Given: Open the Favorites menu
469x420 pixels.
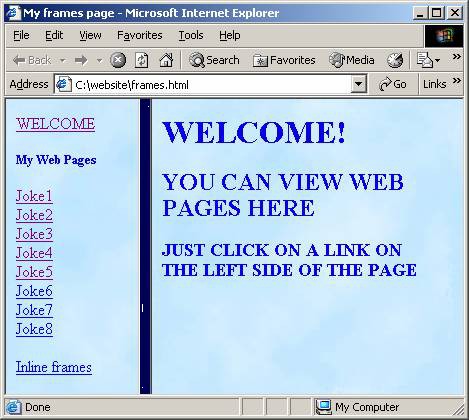Looking at the screenshot, I should click(x=140, y=35).
